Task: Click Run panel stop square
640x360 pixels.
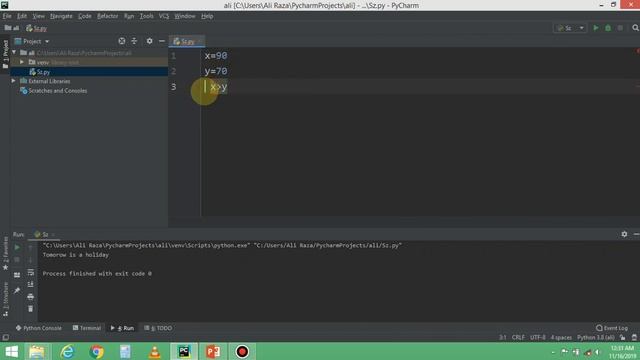Action: [17, 260]
